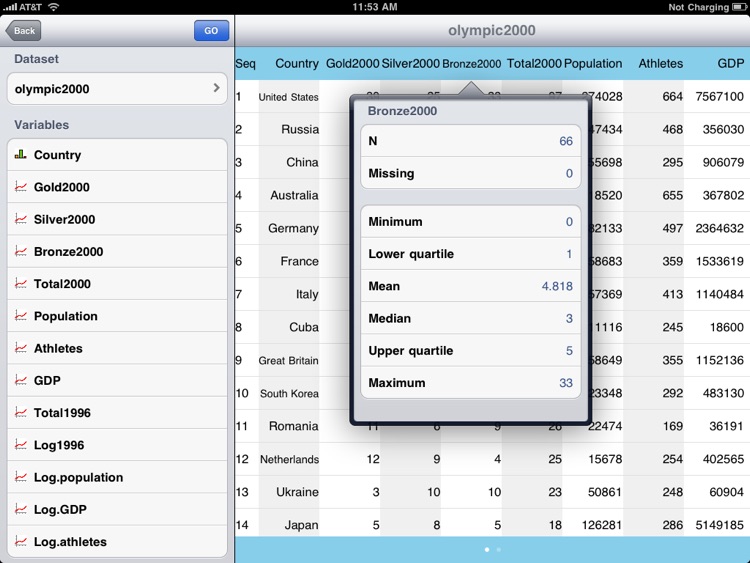Tap the Population column header
This screenshot has height=563, width=750.
[x=593, y=64]
